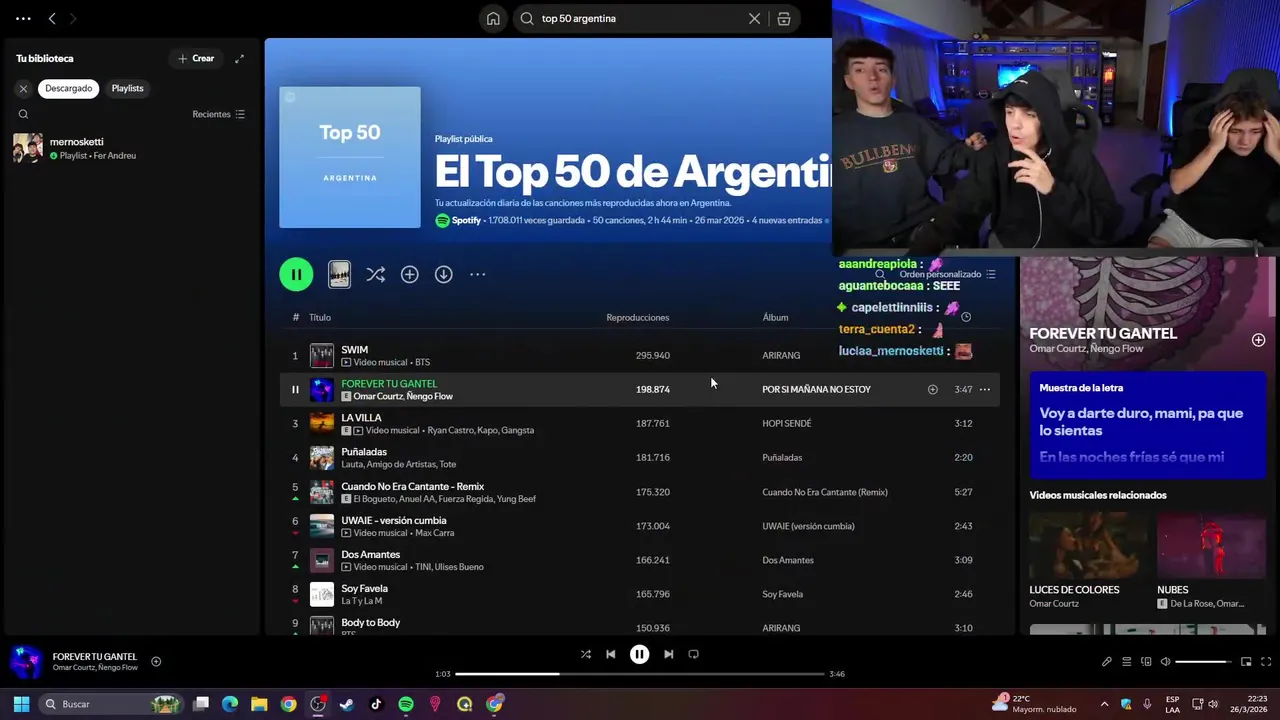The image size is (1280, 720).
Task: Select Cuando No Era Cantante - Remix track
Action: [412, 486]
